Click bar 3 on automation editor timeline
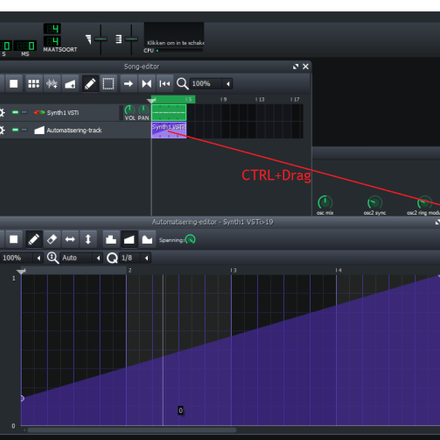 (233, 270)
